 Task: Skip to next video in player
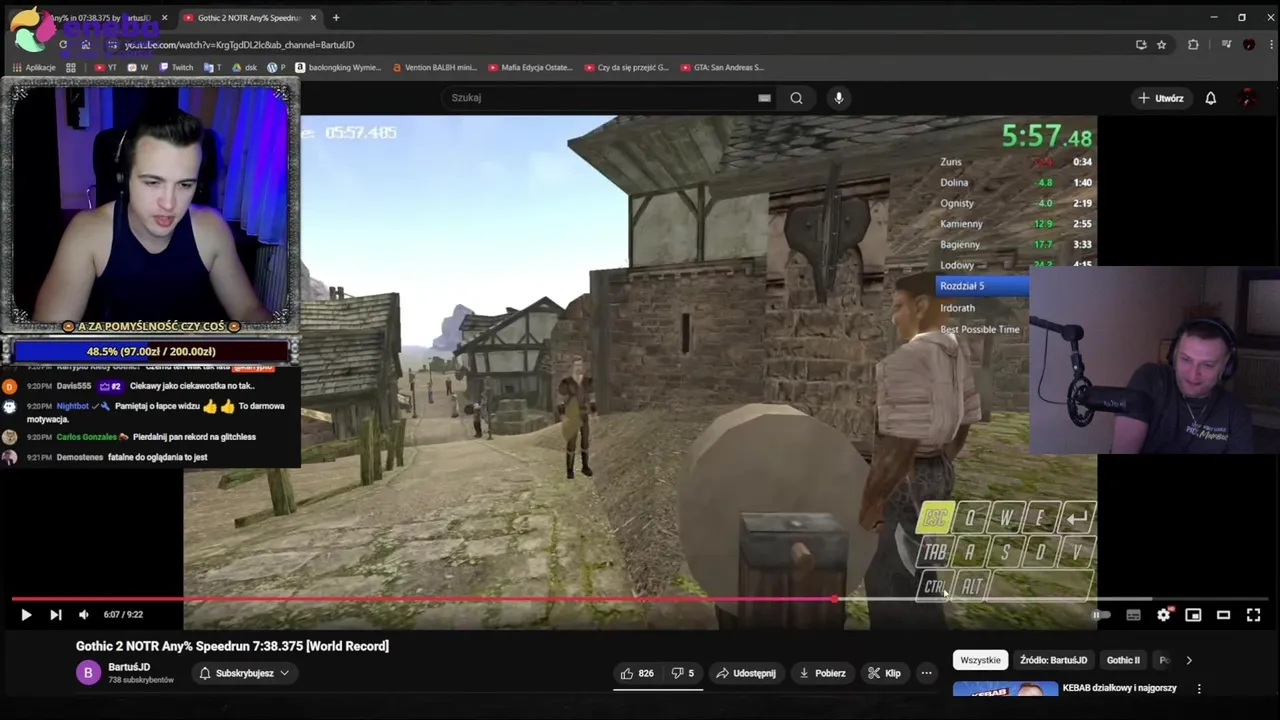coord(56,615)
